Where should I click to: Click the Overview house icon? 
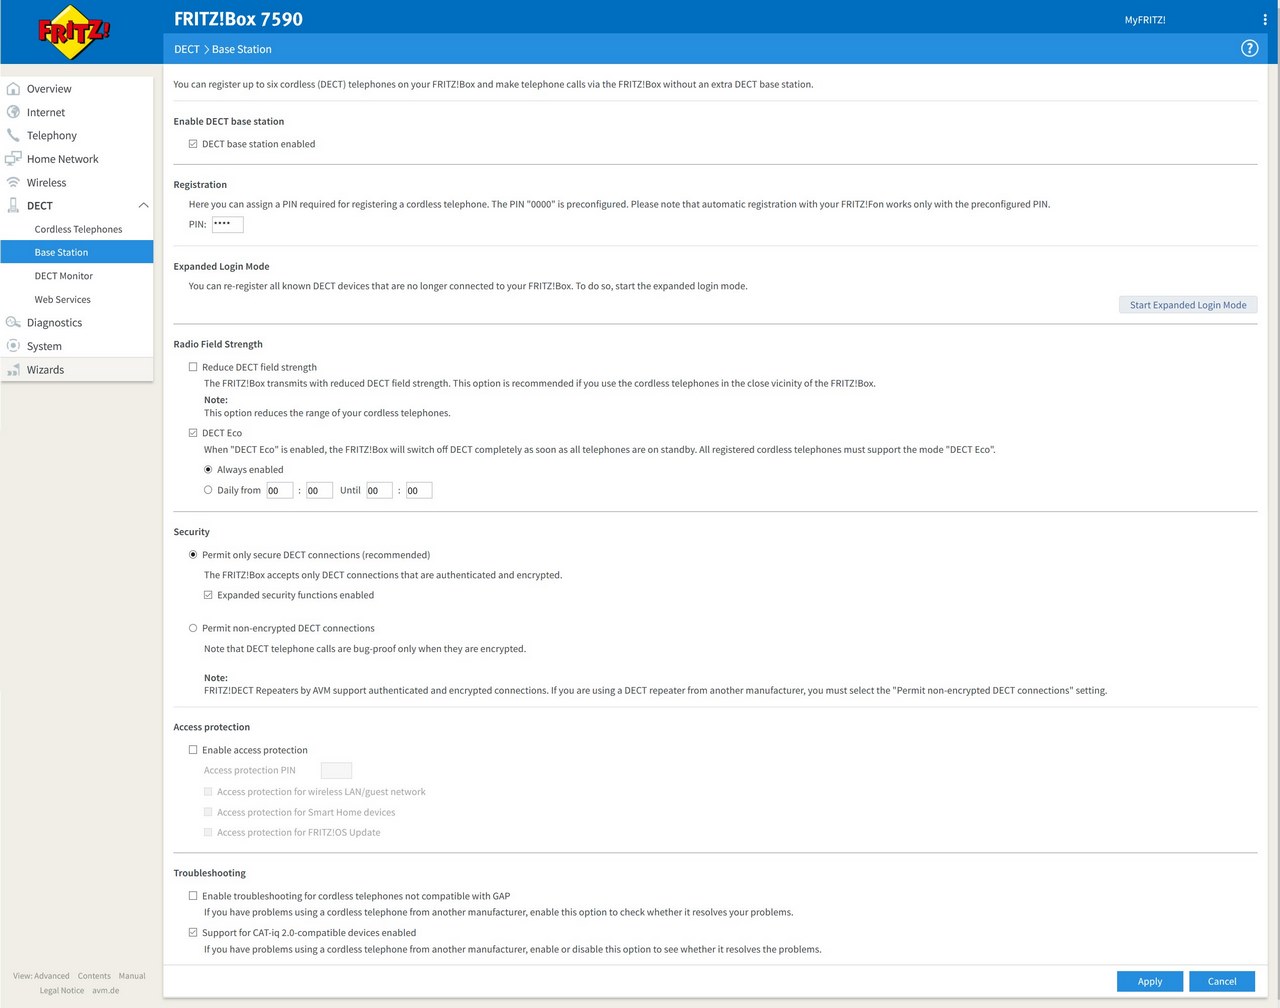click(x=13, y=89)
